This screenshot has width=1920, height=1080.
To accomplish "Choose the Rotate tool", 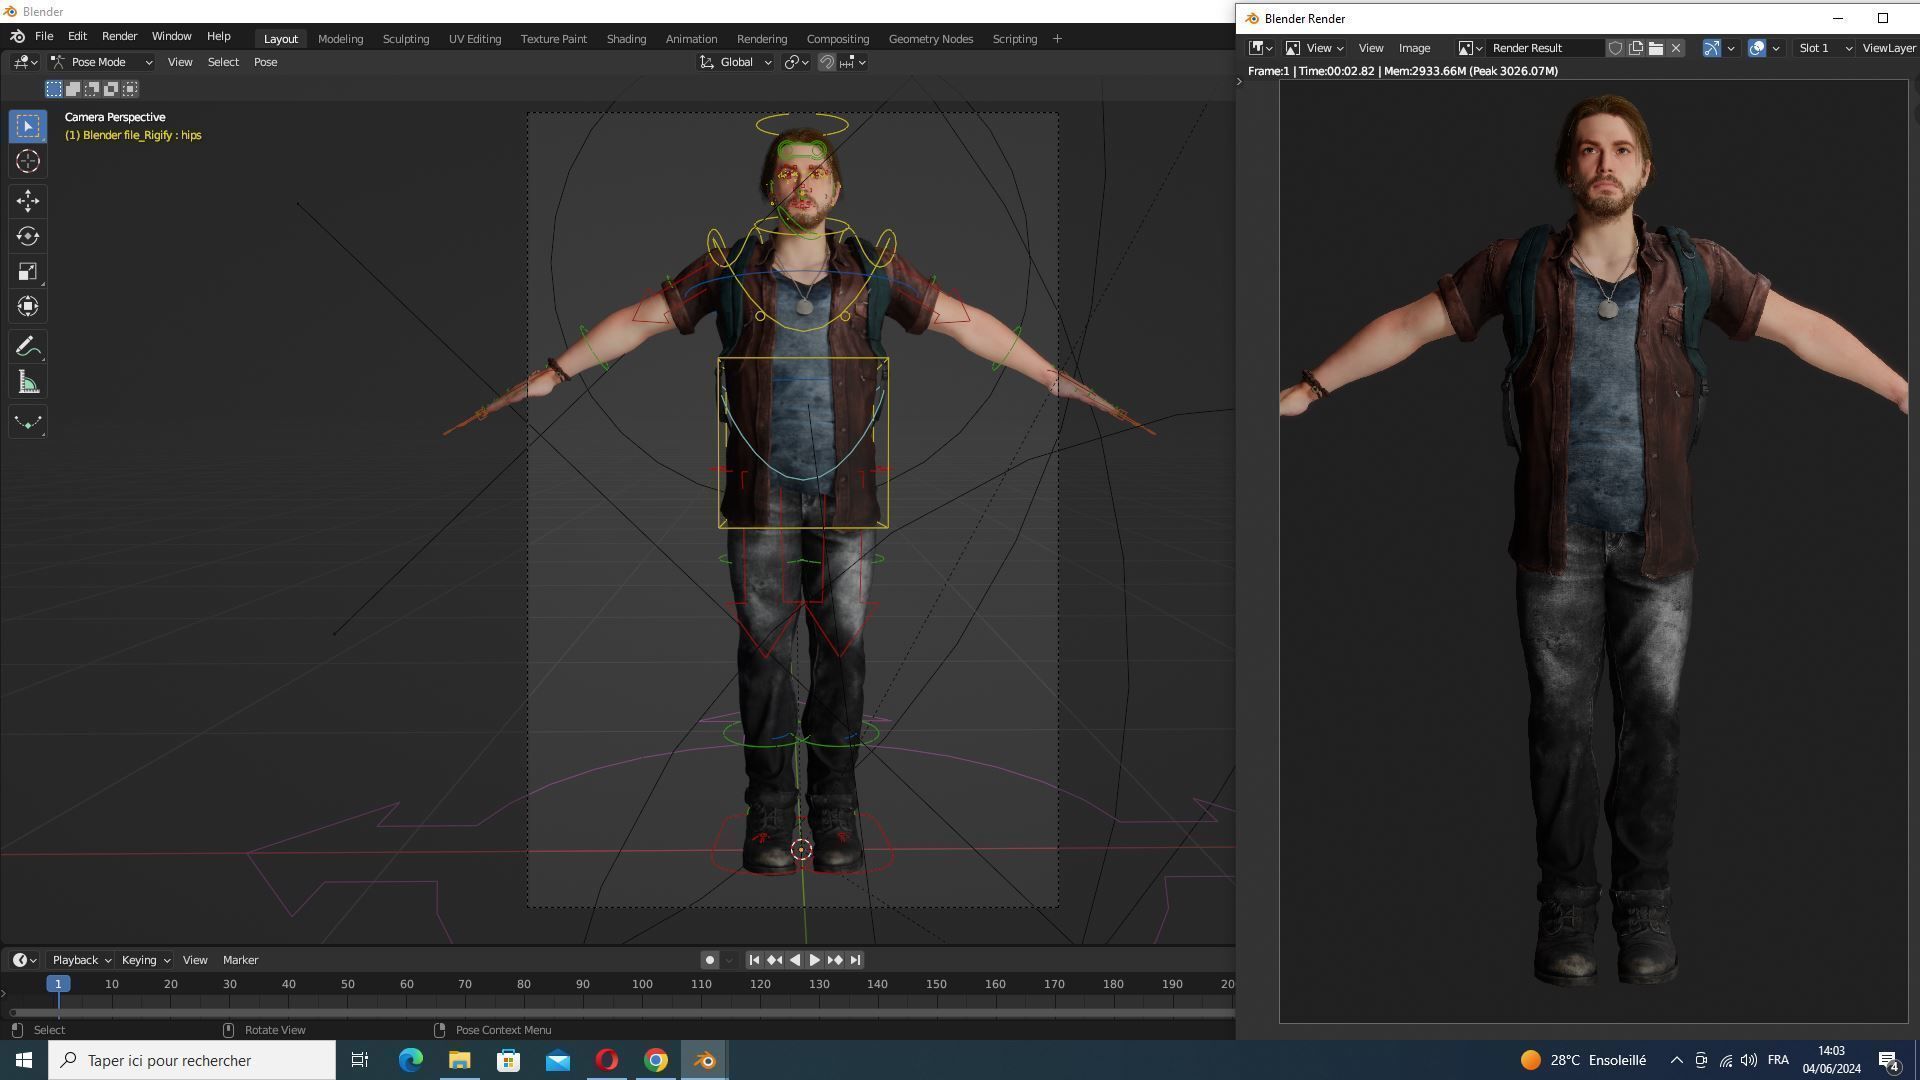I will tap(28, 236).
